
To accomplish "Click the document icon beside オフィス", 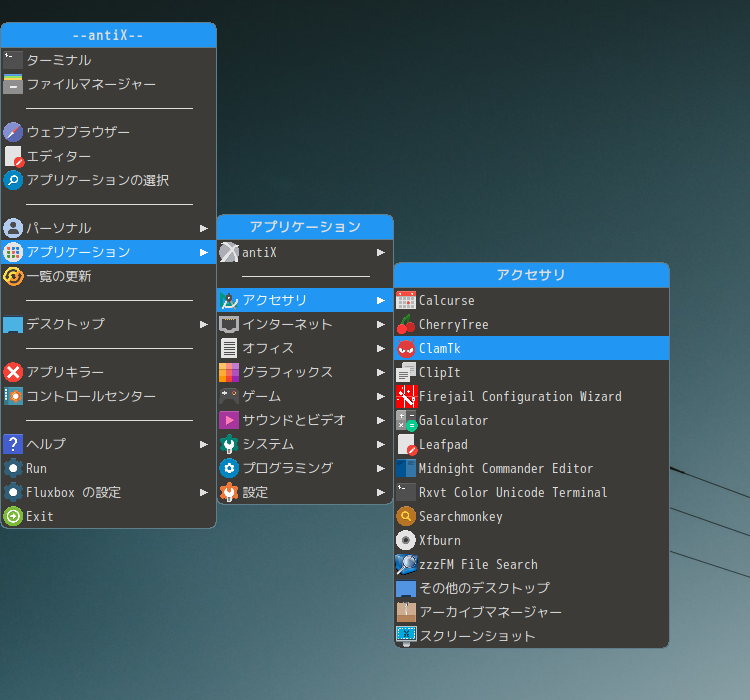I will 229,348.
